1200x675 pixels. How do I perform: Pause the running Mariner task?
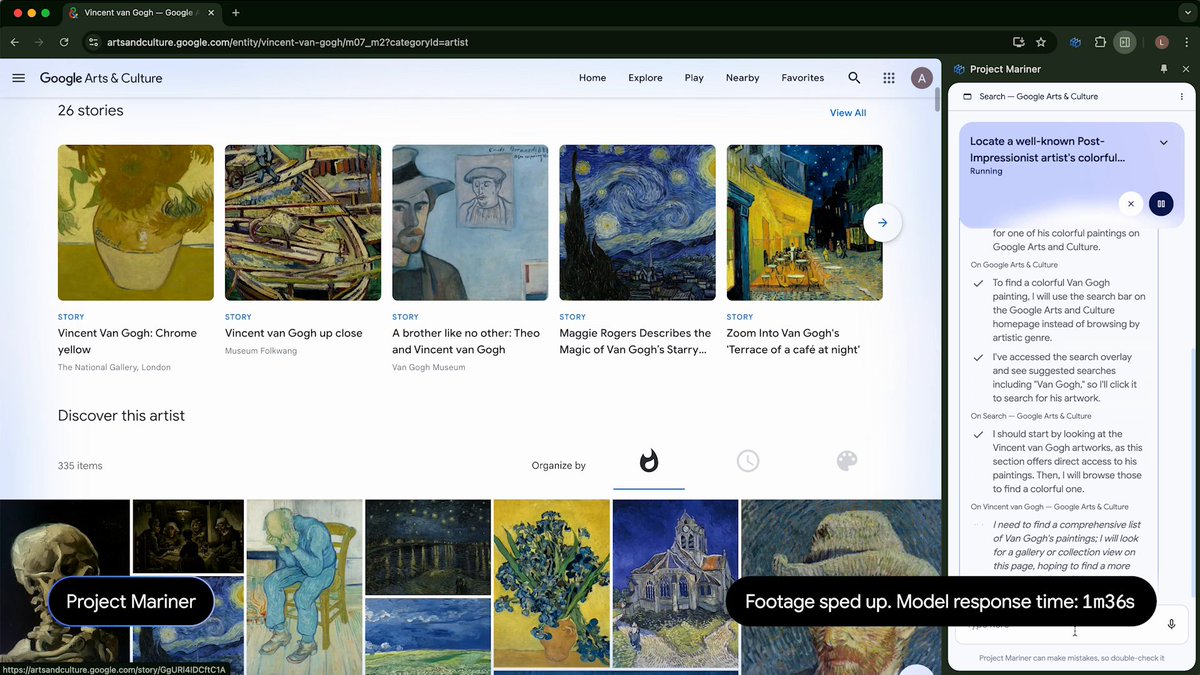[x=1161, y=204]
